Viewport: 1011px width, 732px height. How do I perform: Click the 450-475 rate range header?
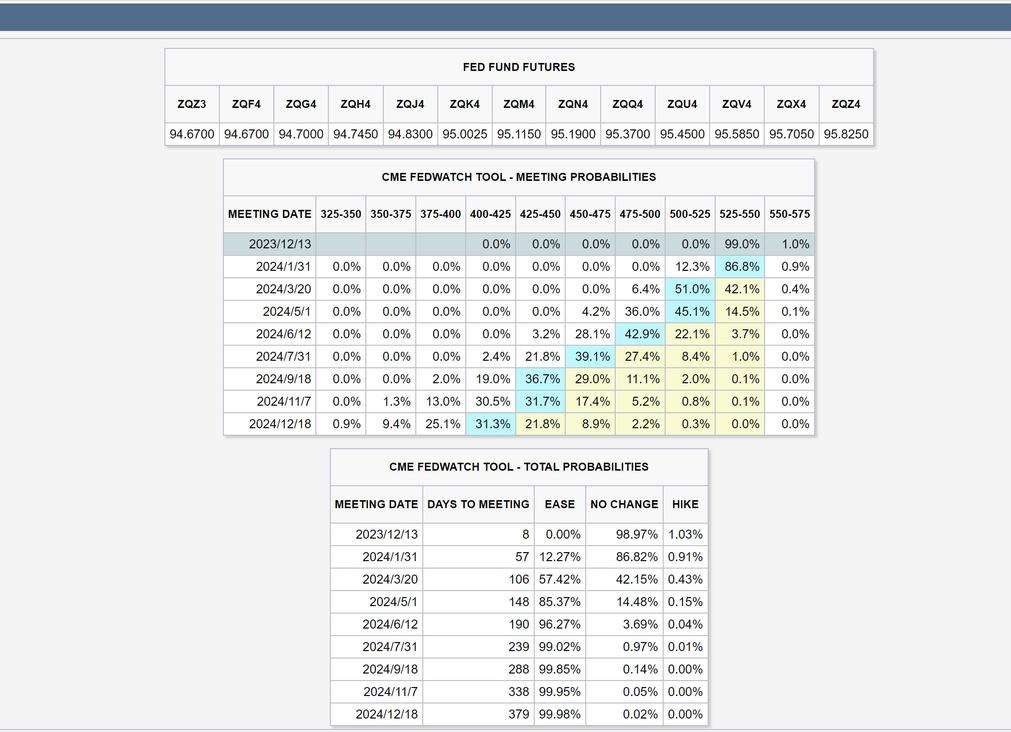(590, 214)
